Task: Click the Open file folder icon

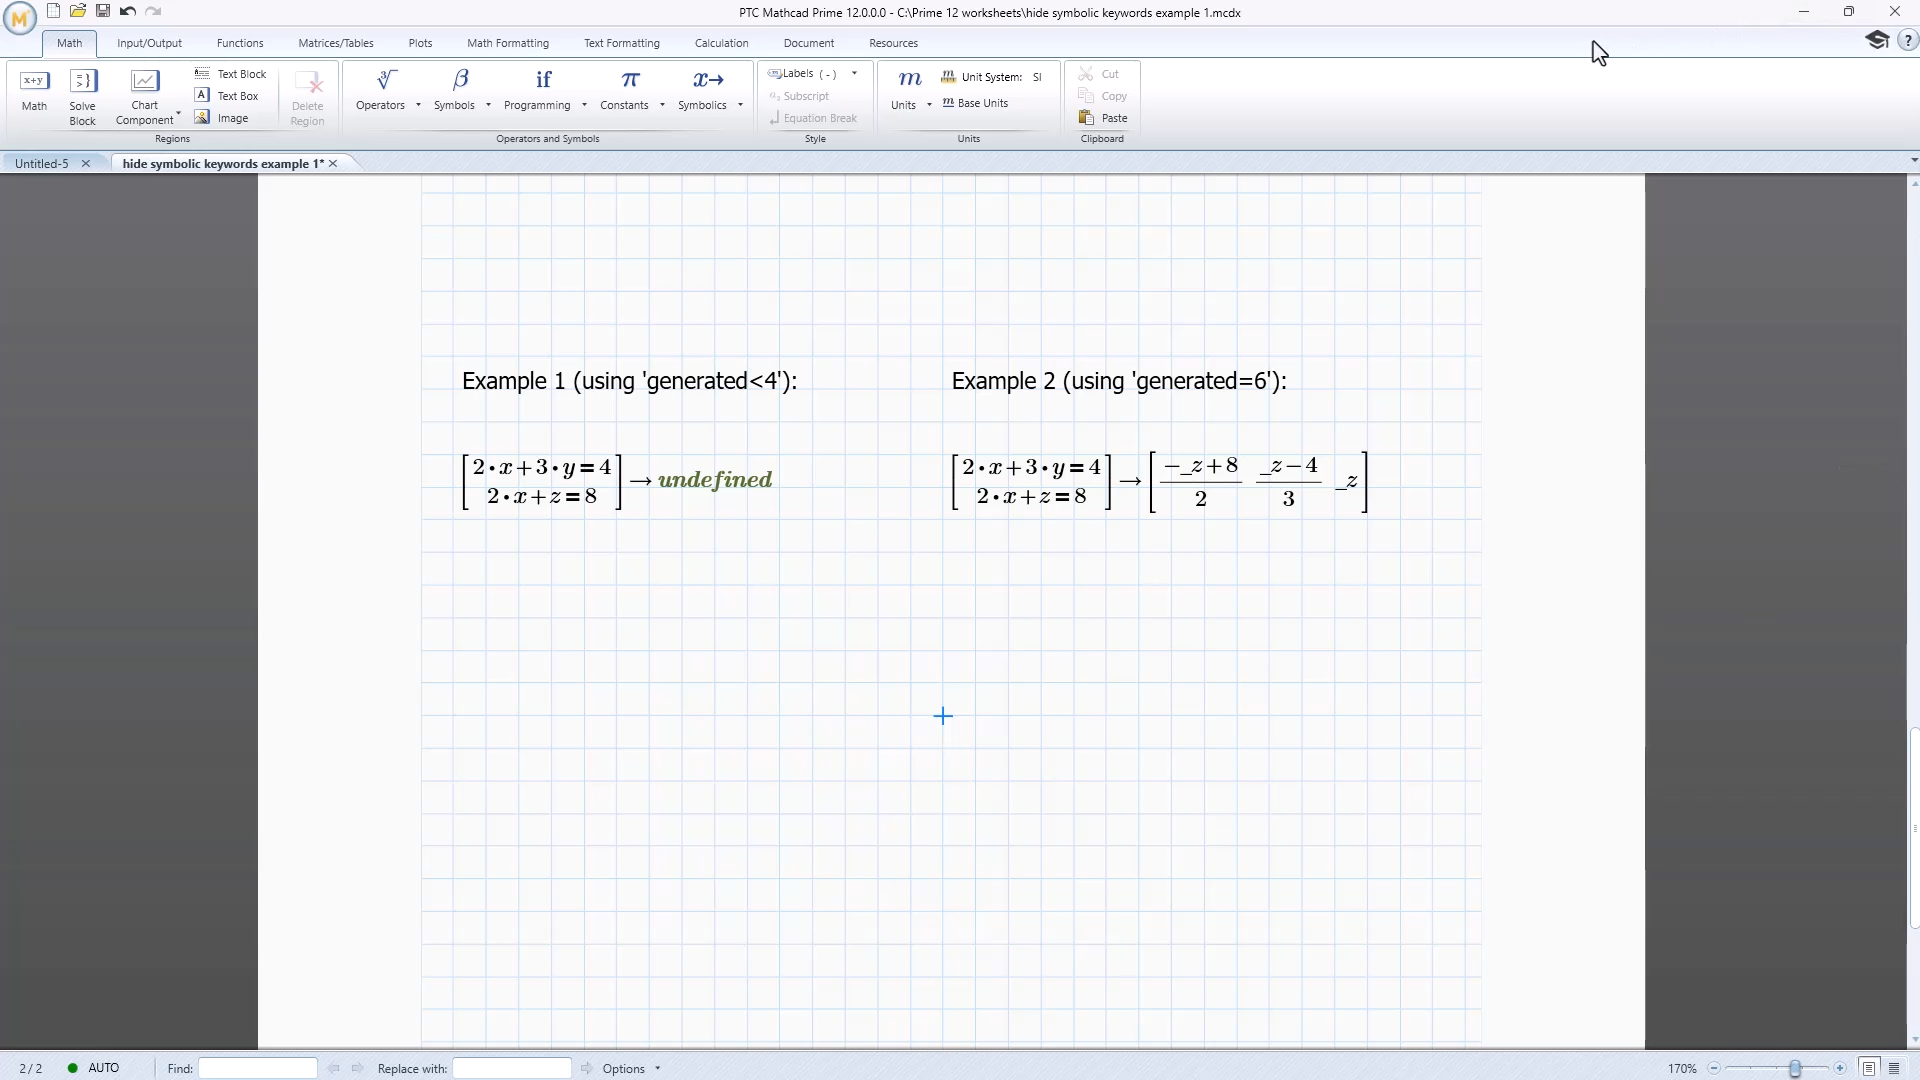Action: pos(78,11)
